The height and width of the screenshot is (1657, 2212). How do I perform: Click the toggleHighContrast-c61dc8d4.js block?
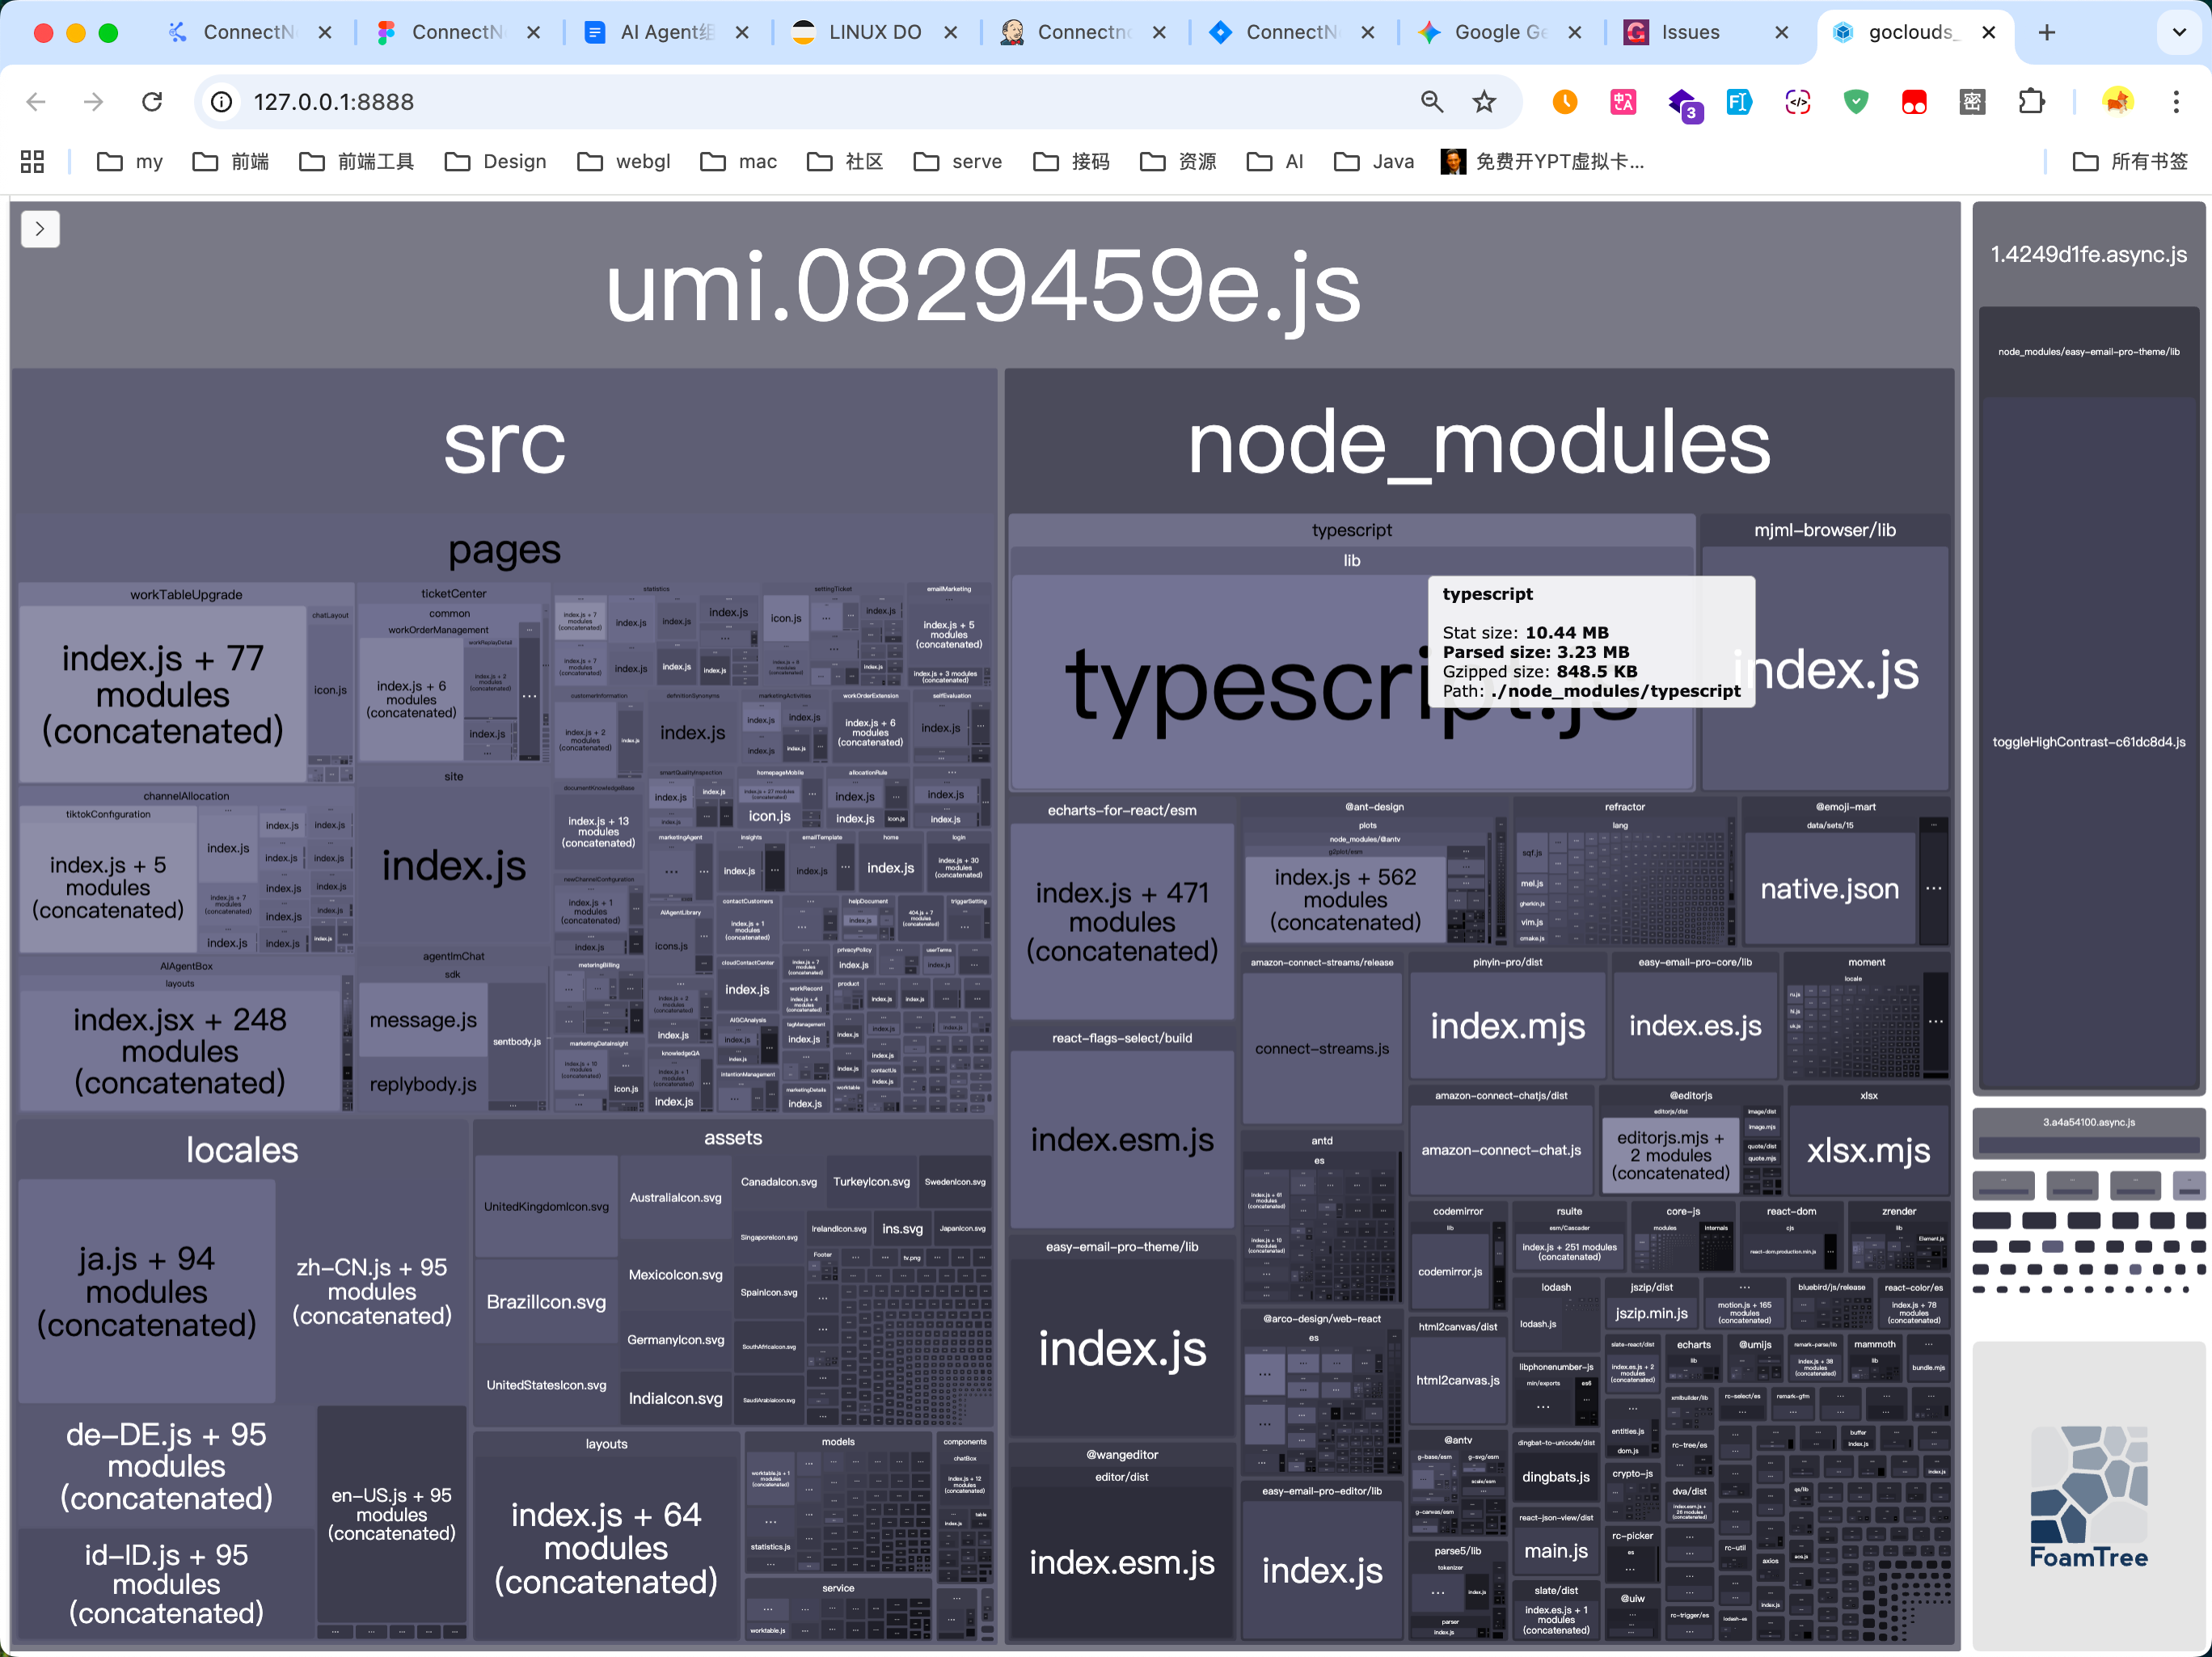[2088, 742]
